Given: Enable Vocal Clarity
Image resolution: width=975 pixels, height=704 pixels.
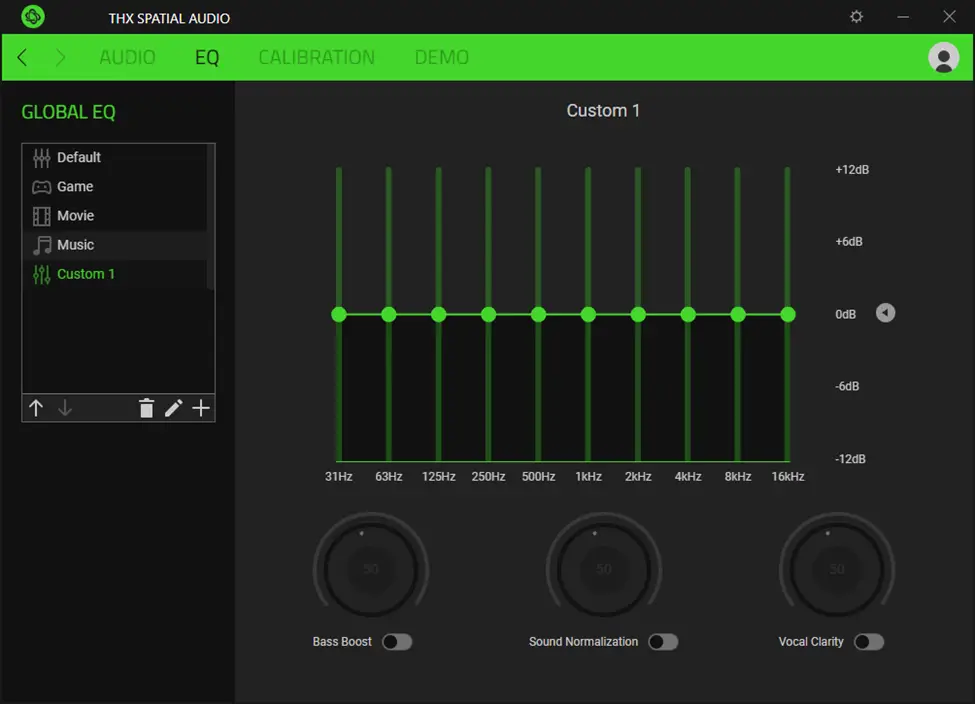Looking at the screenshot, I should tap(869, 641).
